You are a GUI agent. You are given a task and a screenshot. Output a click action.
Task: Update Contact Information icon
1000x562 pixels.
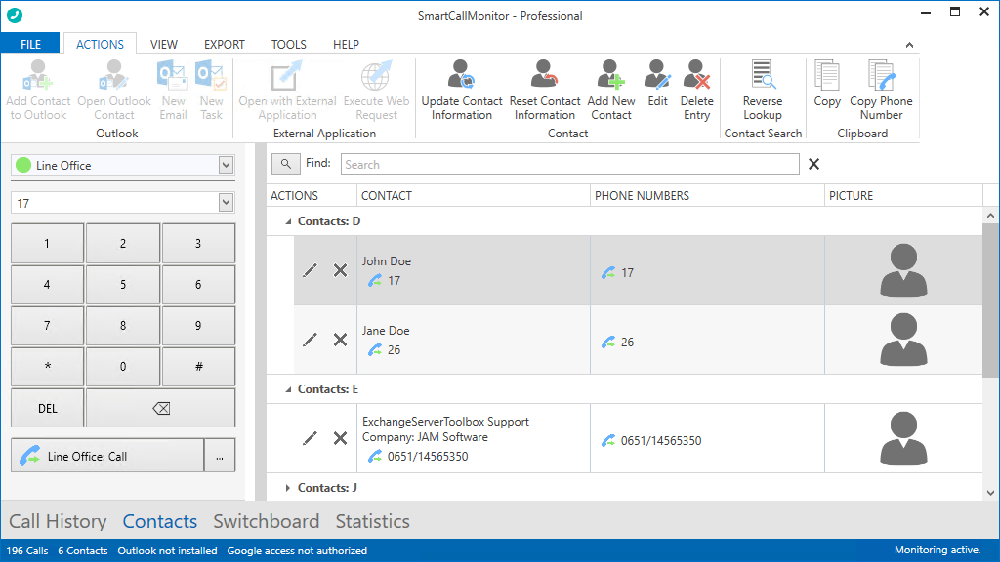click(x=462, y=75)
